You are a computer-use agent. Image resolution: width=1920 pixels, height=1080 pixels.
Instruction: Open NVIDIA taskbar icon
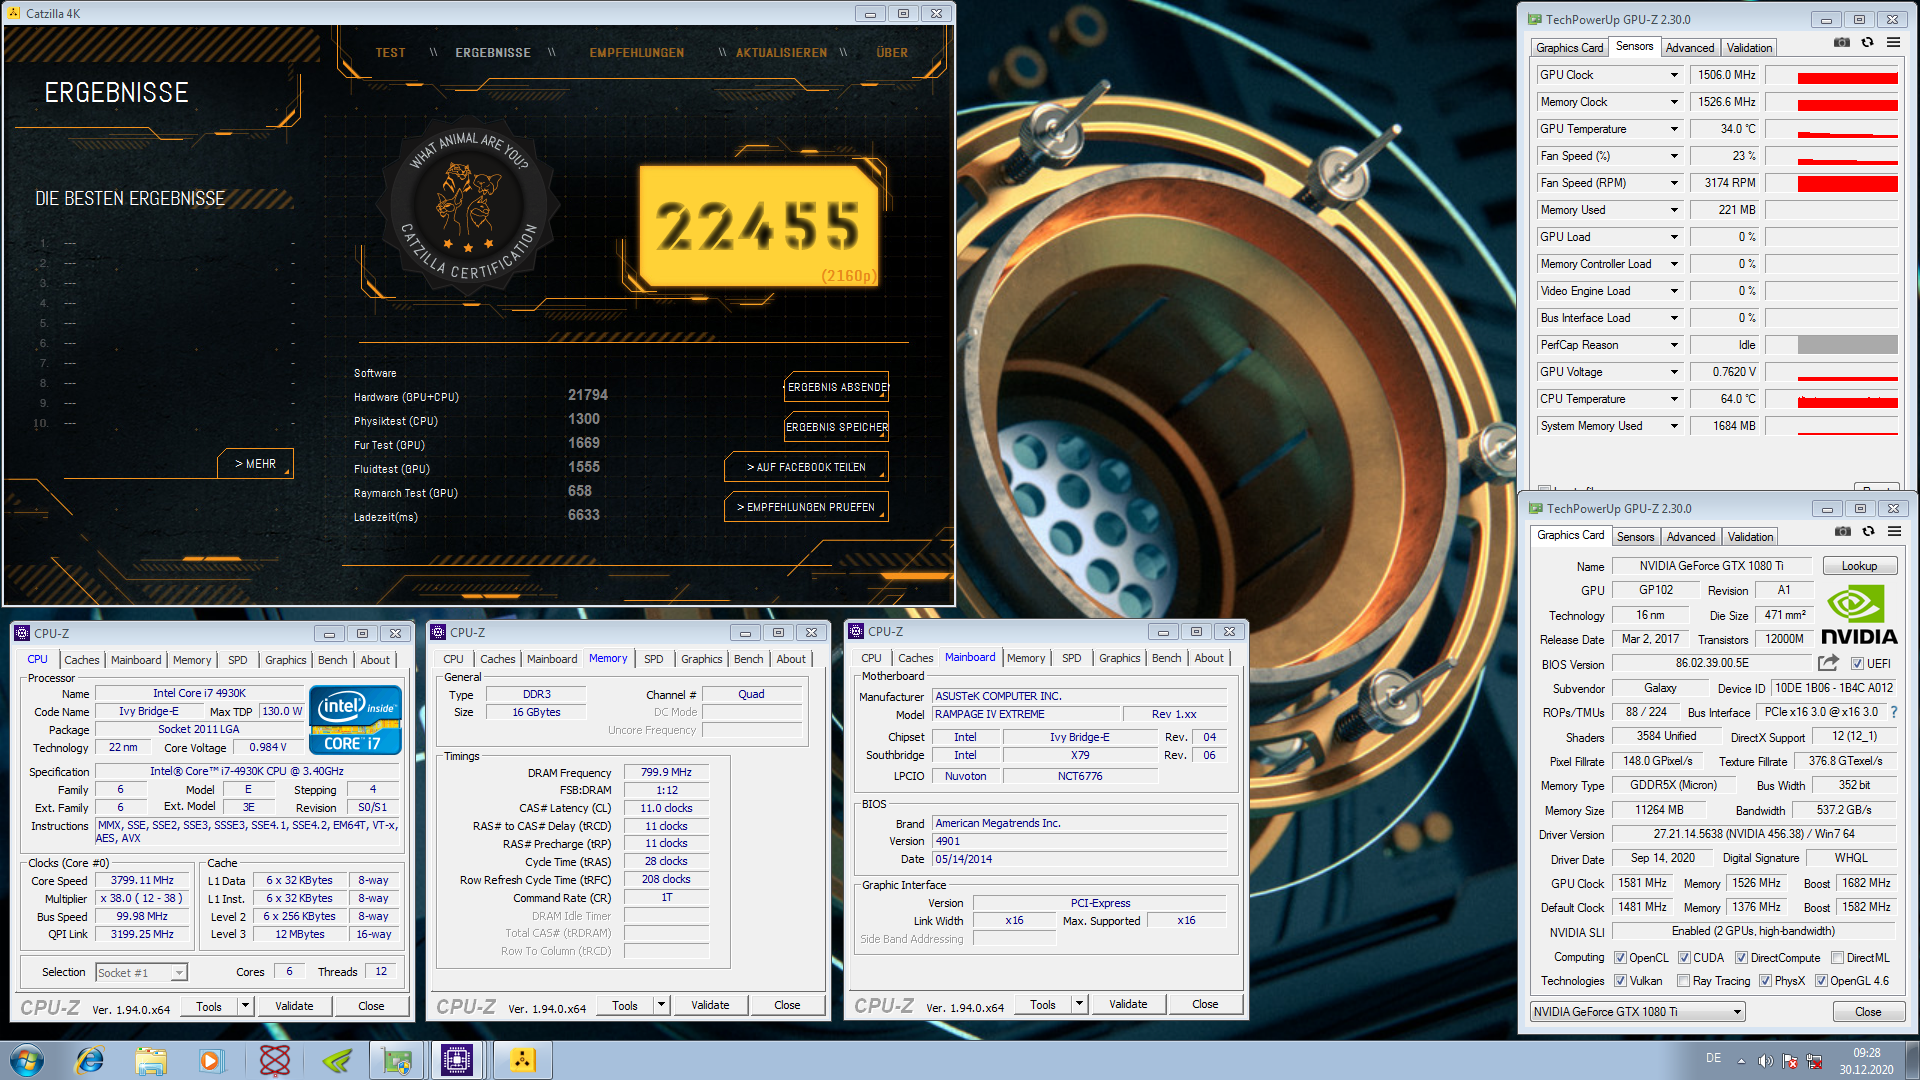point(336,1060)
